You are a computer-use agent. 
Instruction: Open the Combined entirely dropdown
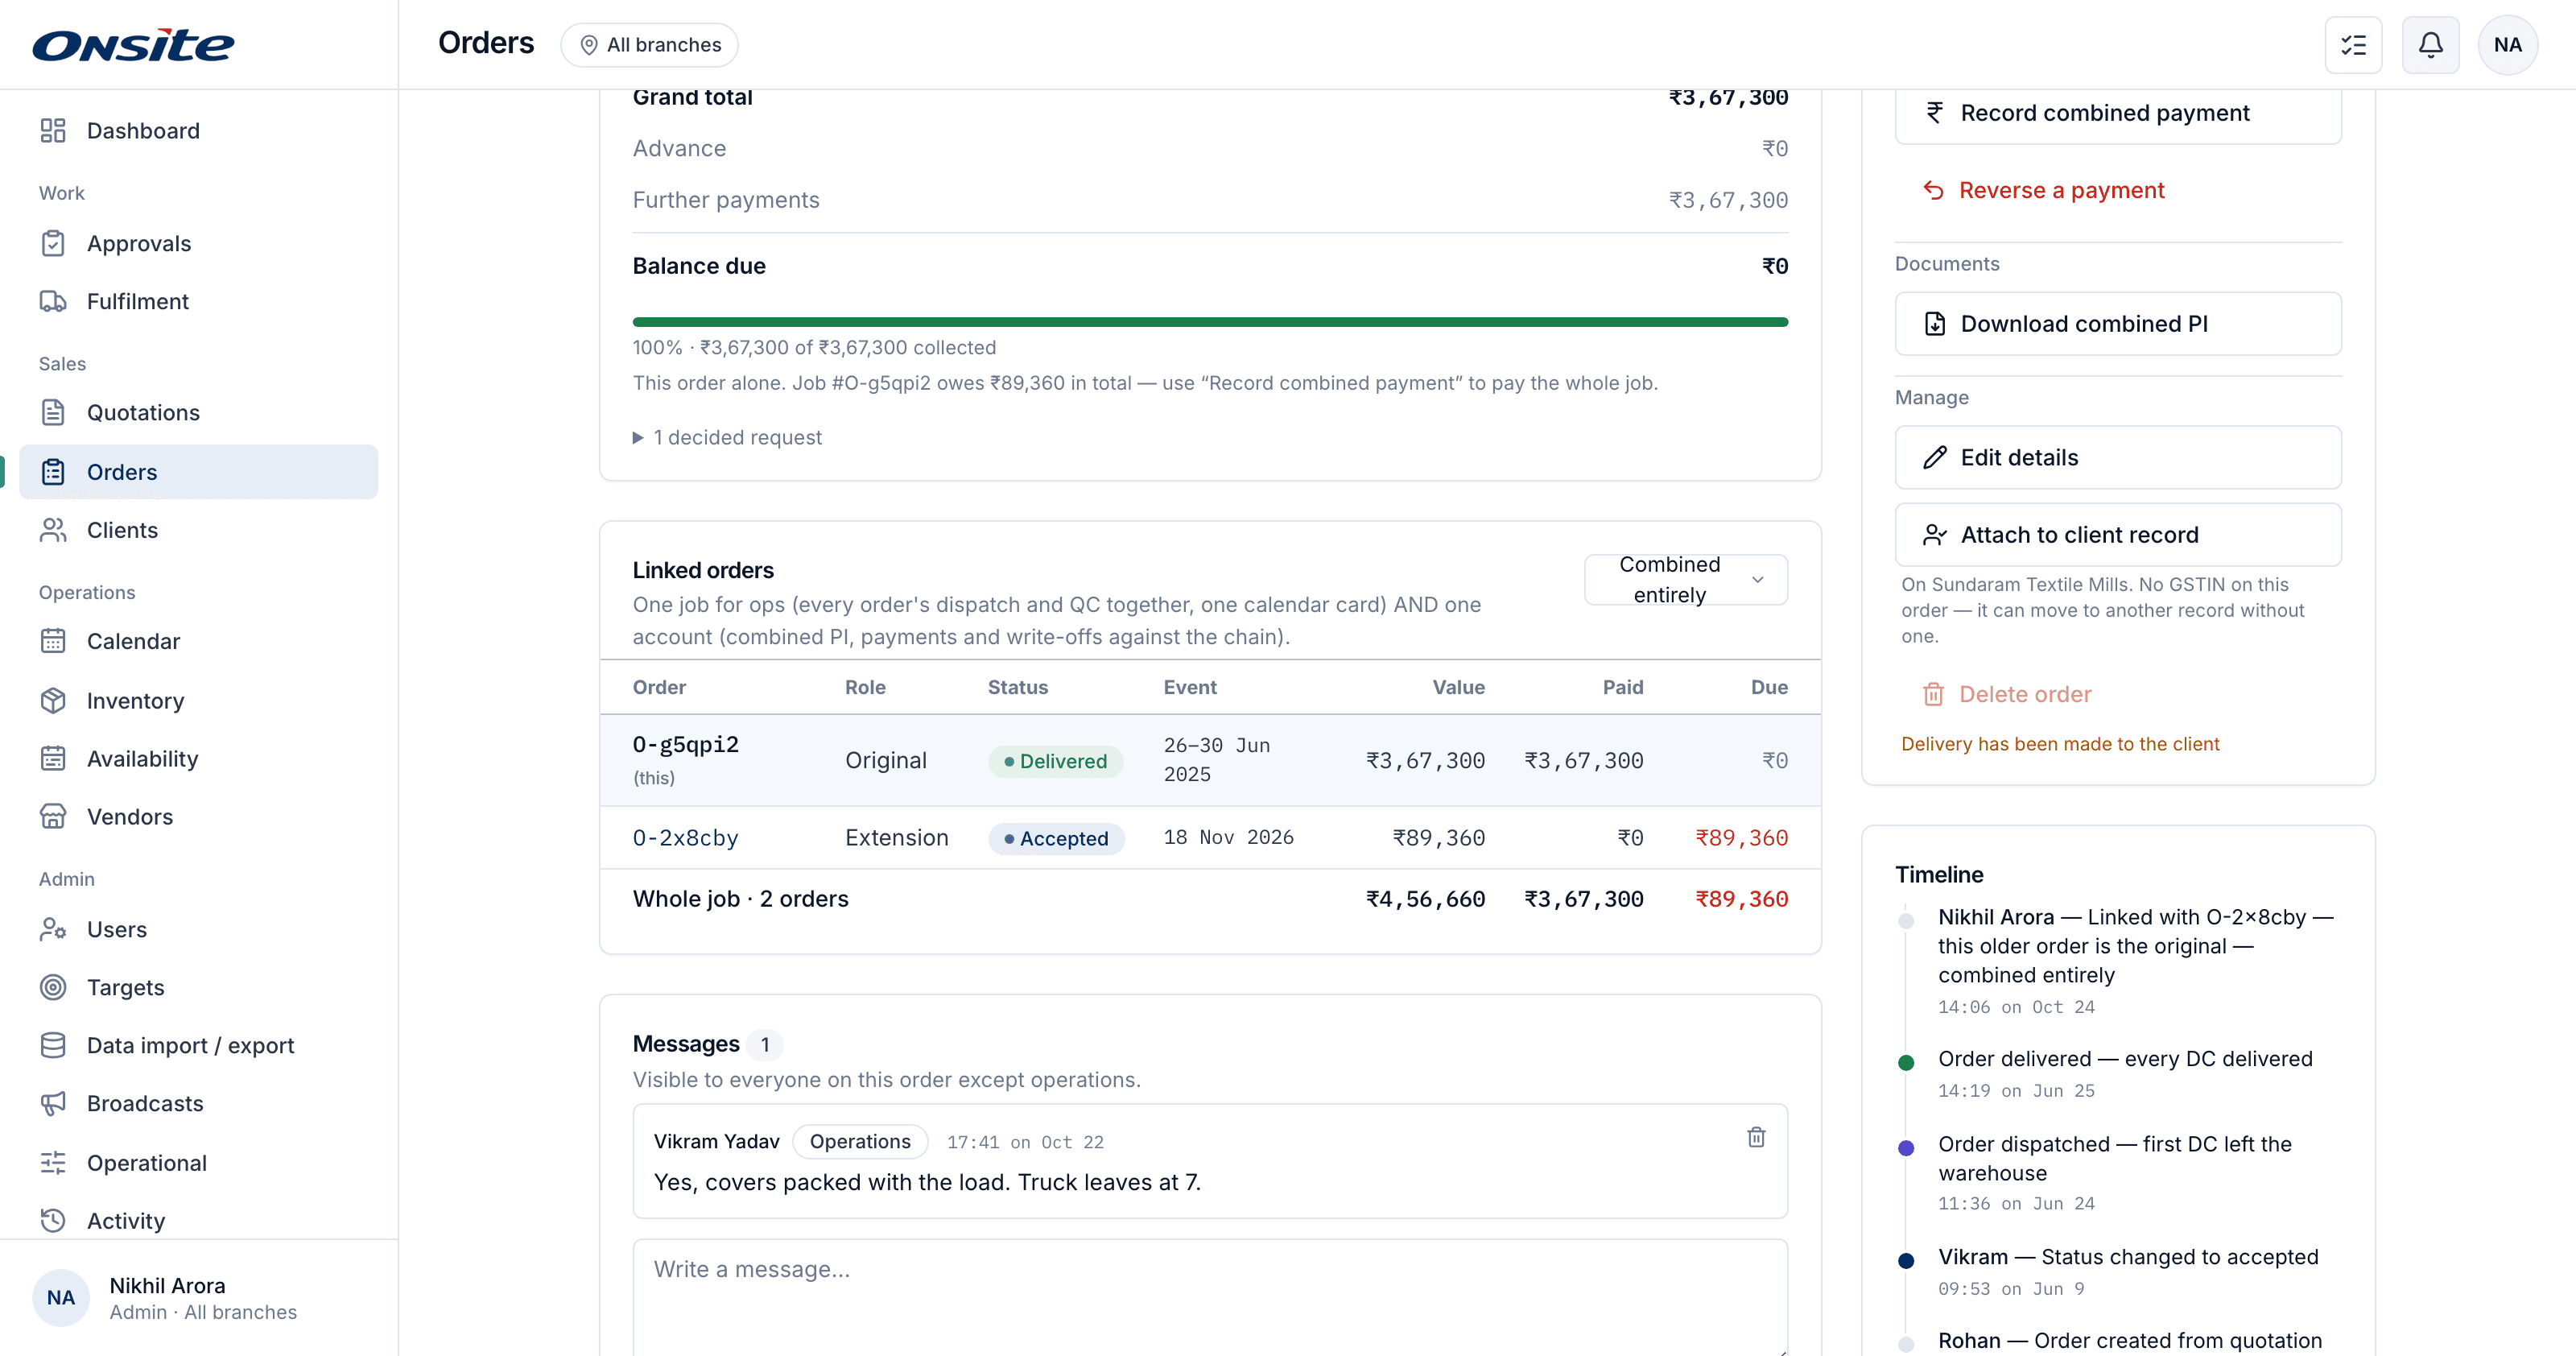coord(1686,580)
